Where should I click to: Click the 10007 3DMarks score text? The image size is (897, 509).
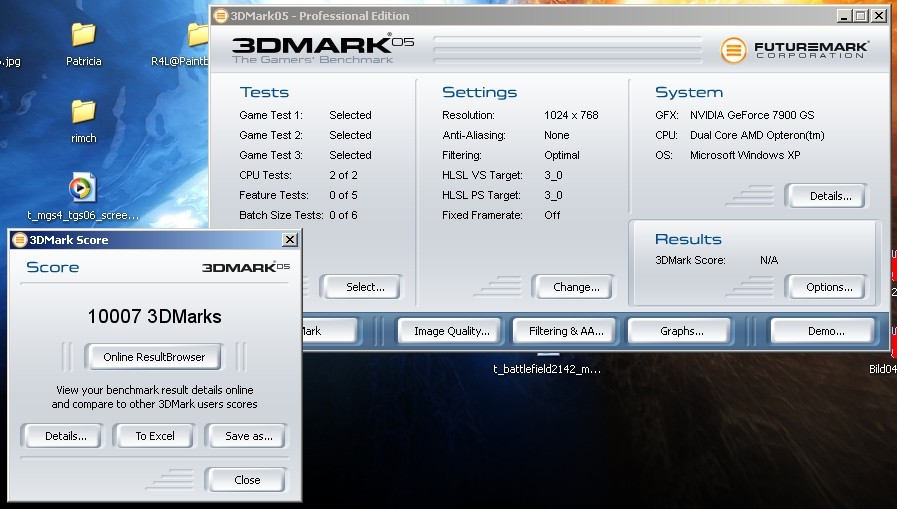(154, 316)
